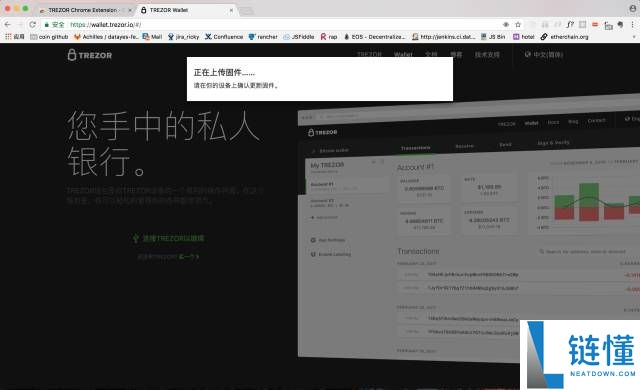Open the JS Bin bookmark
Image resolution: width=640 pixels, height=390 pixels.
pos(493,37)
